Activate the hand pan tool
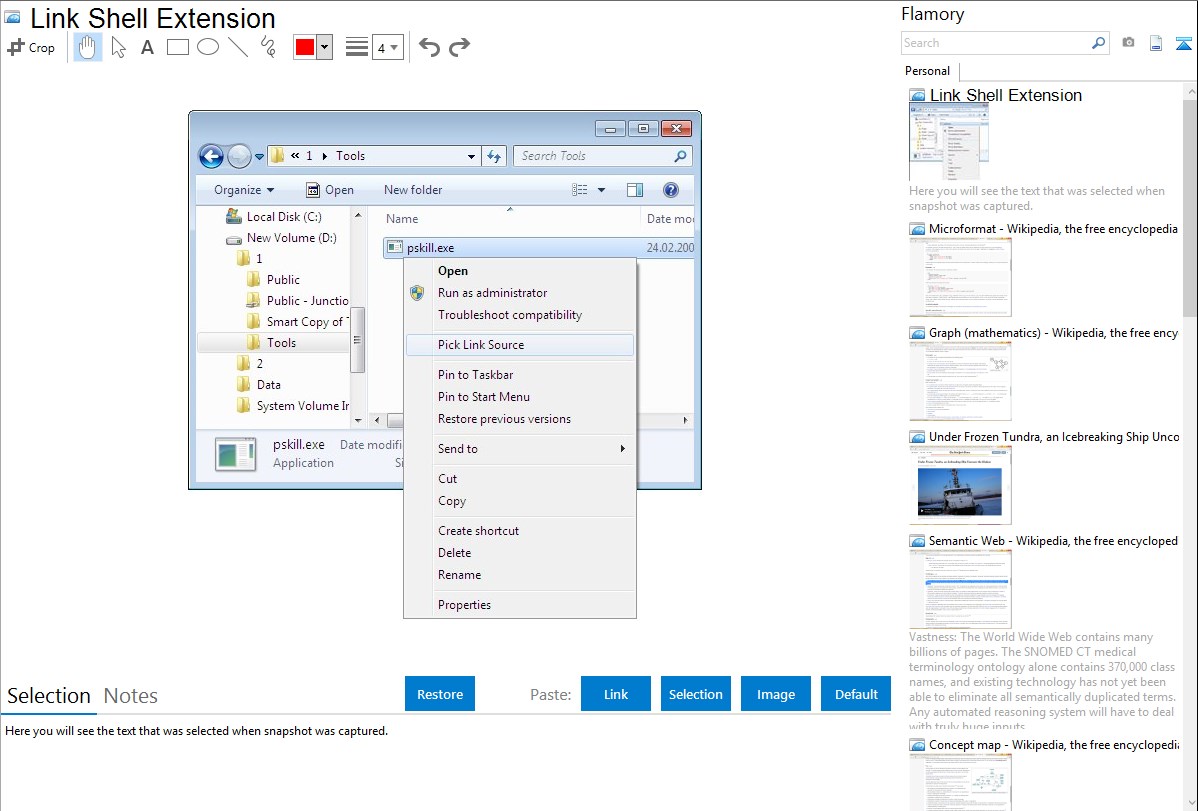Viewport: 1198px width, 811px height. [x=88, y=47]
